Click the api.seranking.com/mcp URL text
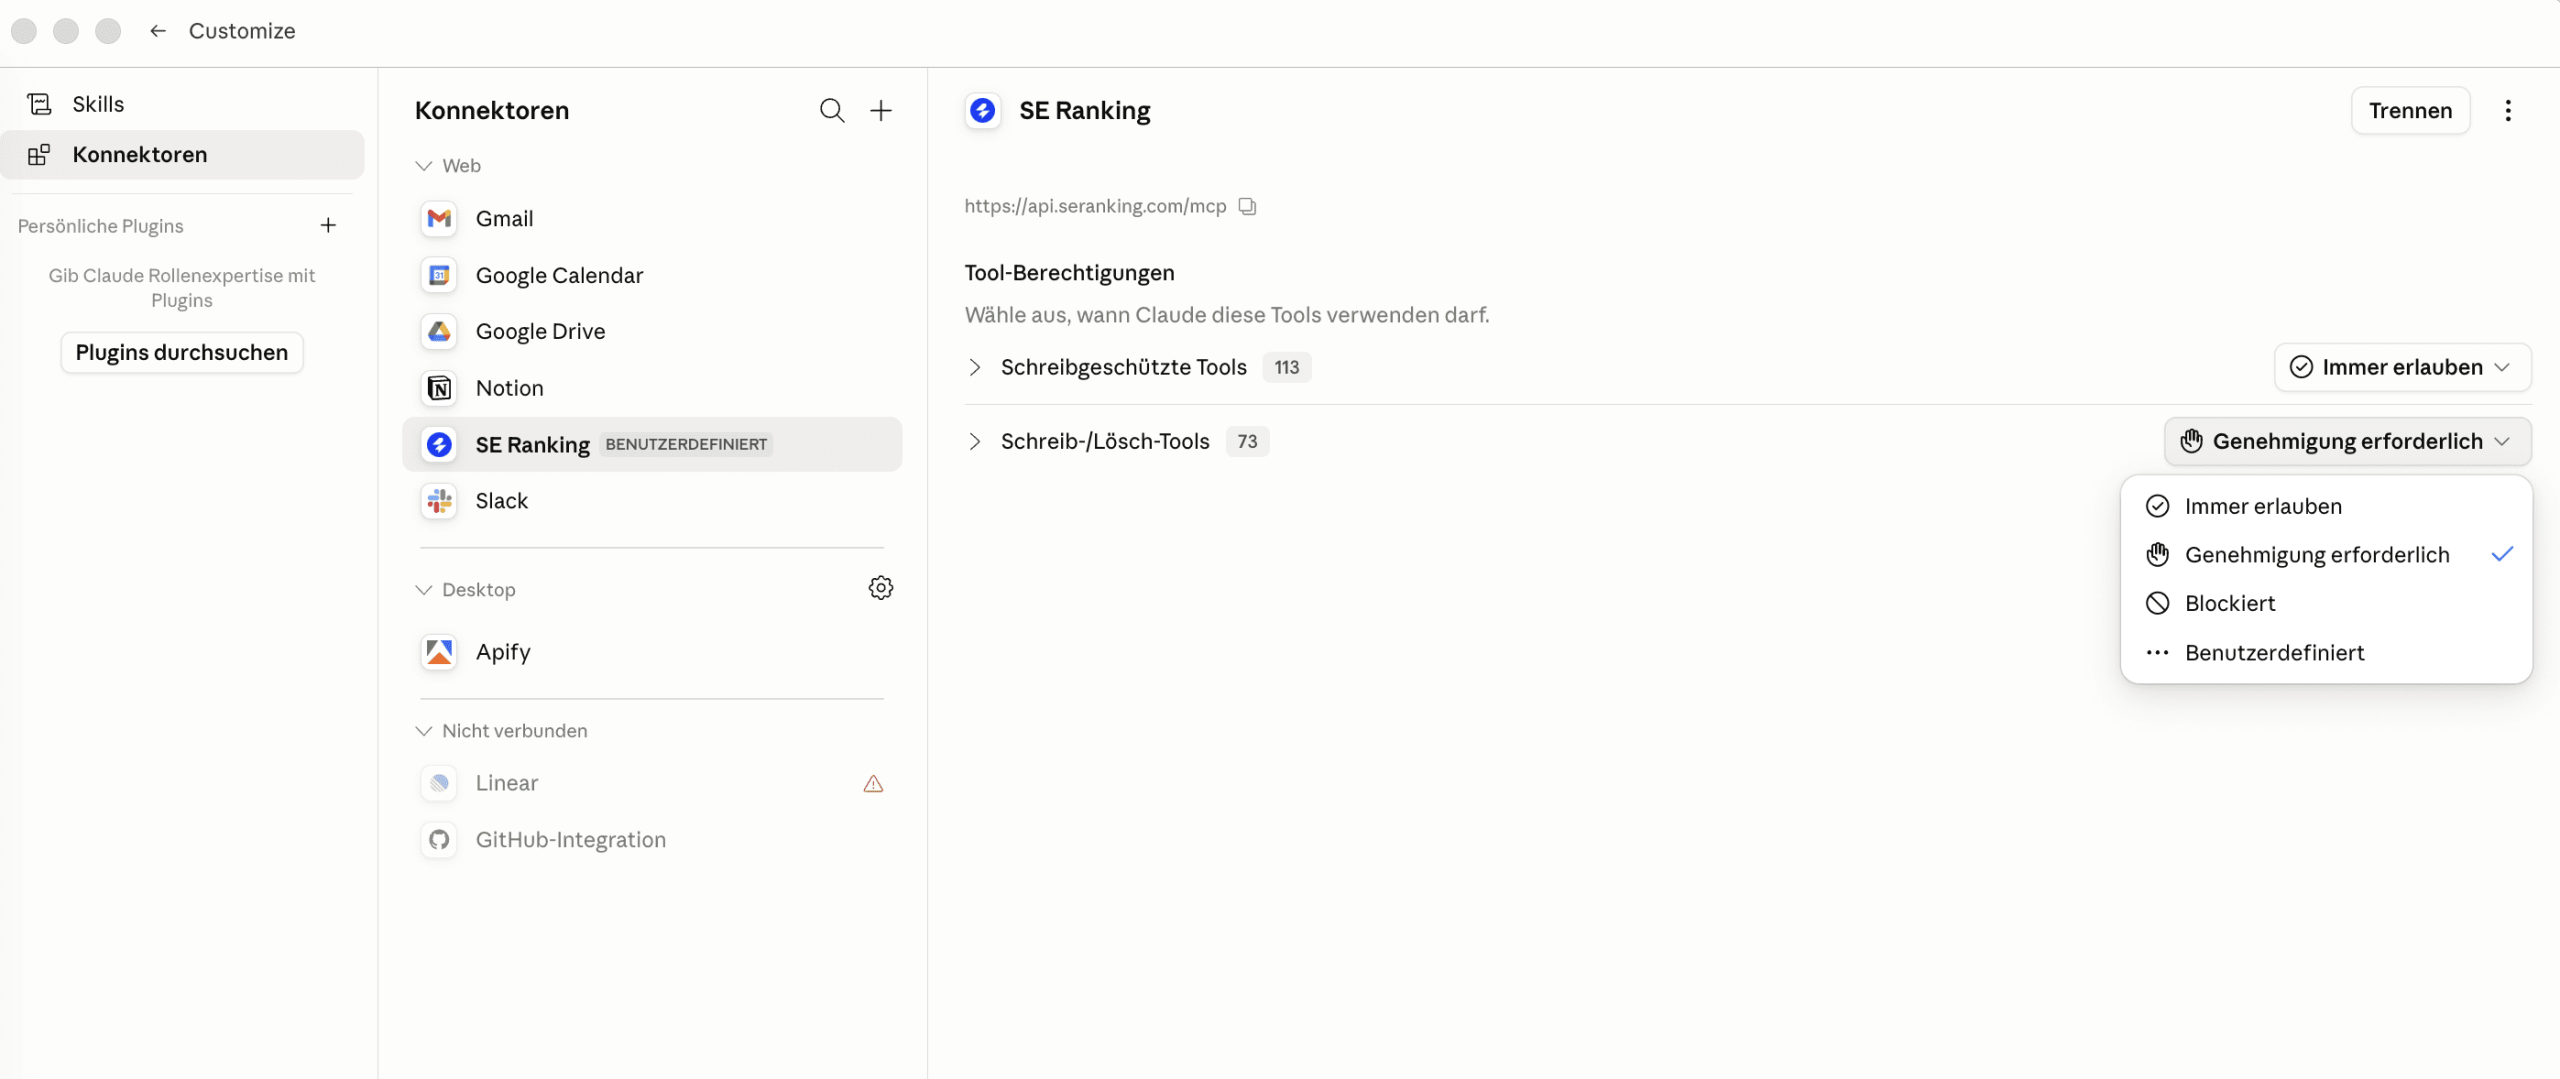This screenshot has height=1079, width=2560. [x=1095, y=206]
